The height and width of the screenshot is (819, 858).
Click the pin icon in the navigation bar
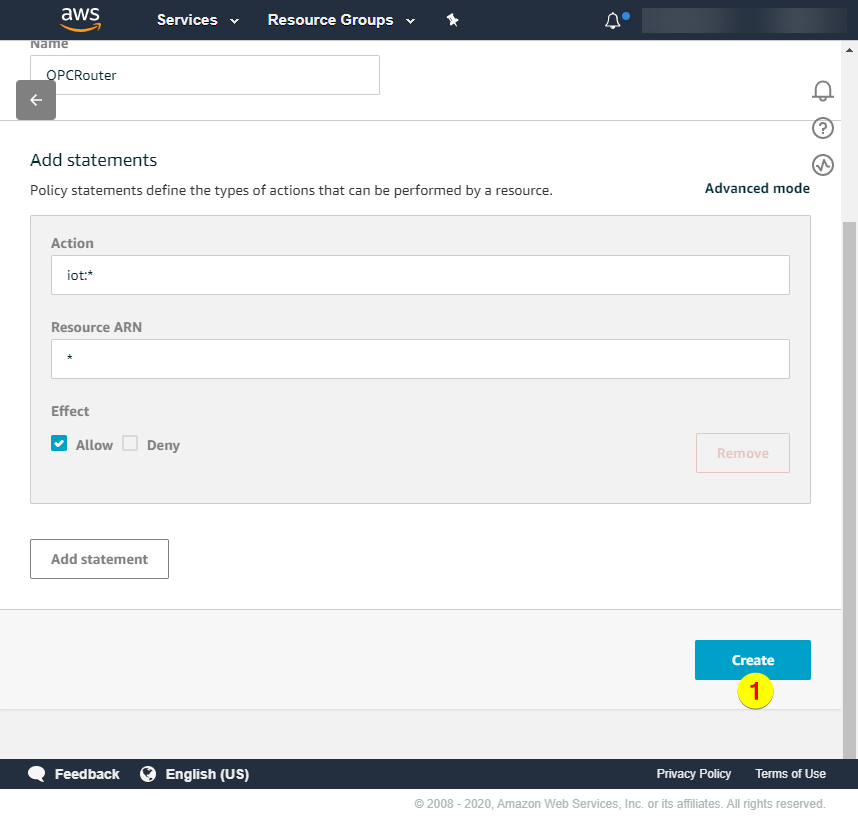coord(452,19)
